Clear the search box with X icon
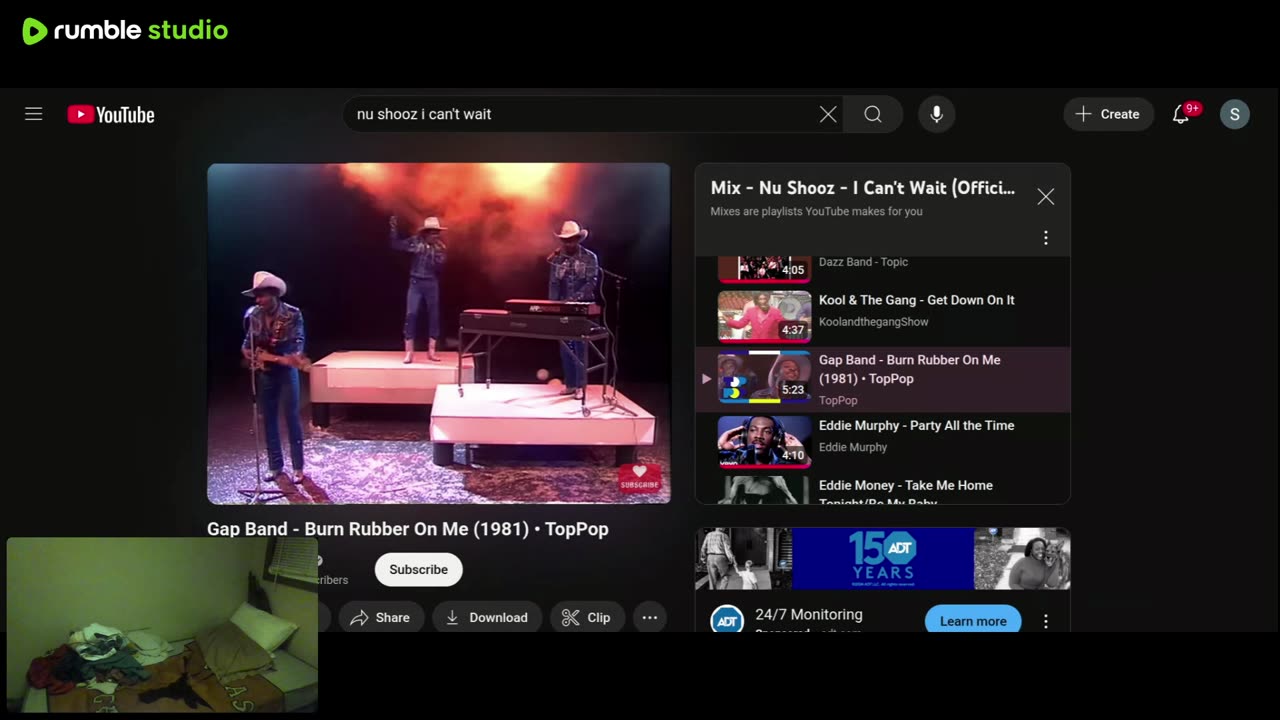The image size is (1280, 720). 828,114
